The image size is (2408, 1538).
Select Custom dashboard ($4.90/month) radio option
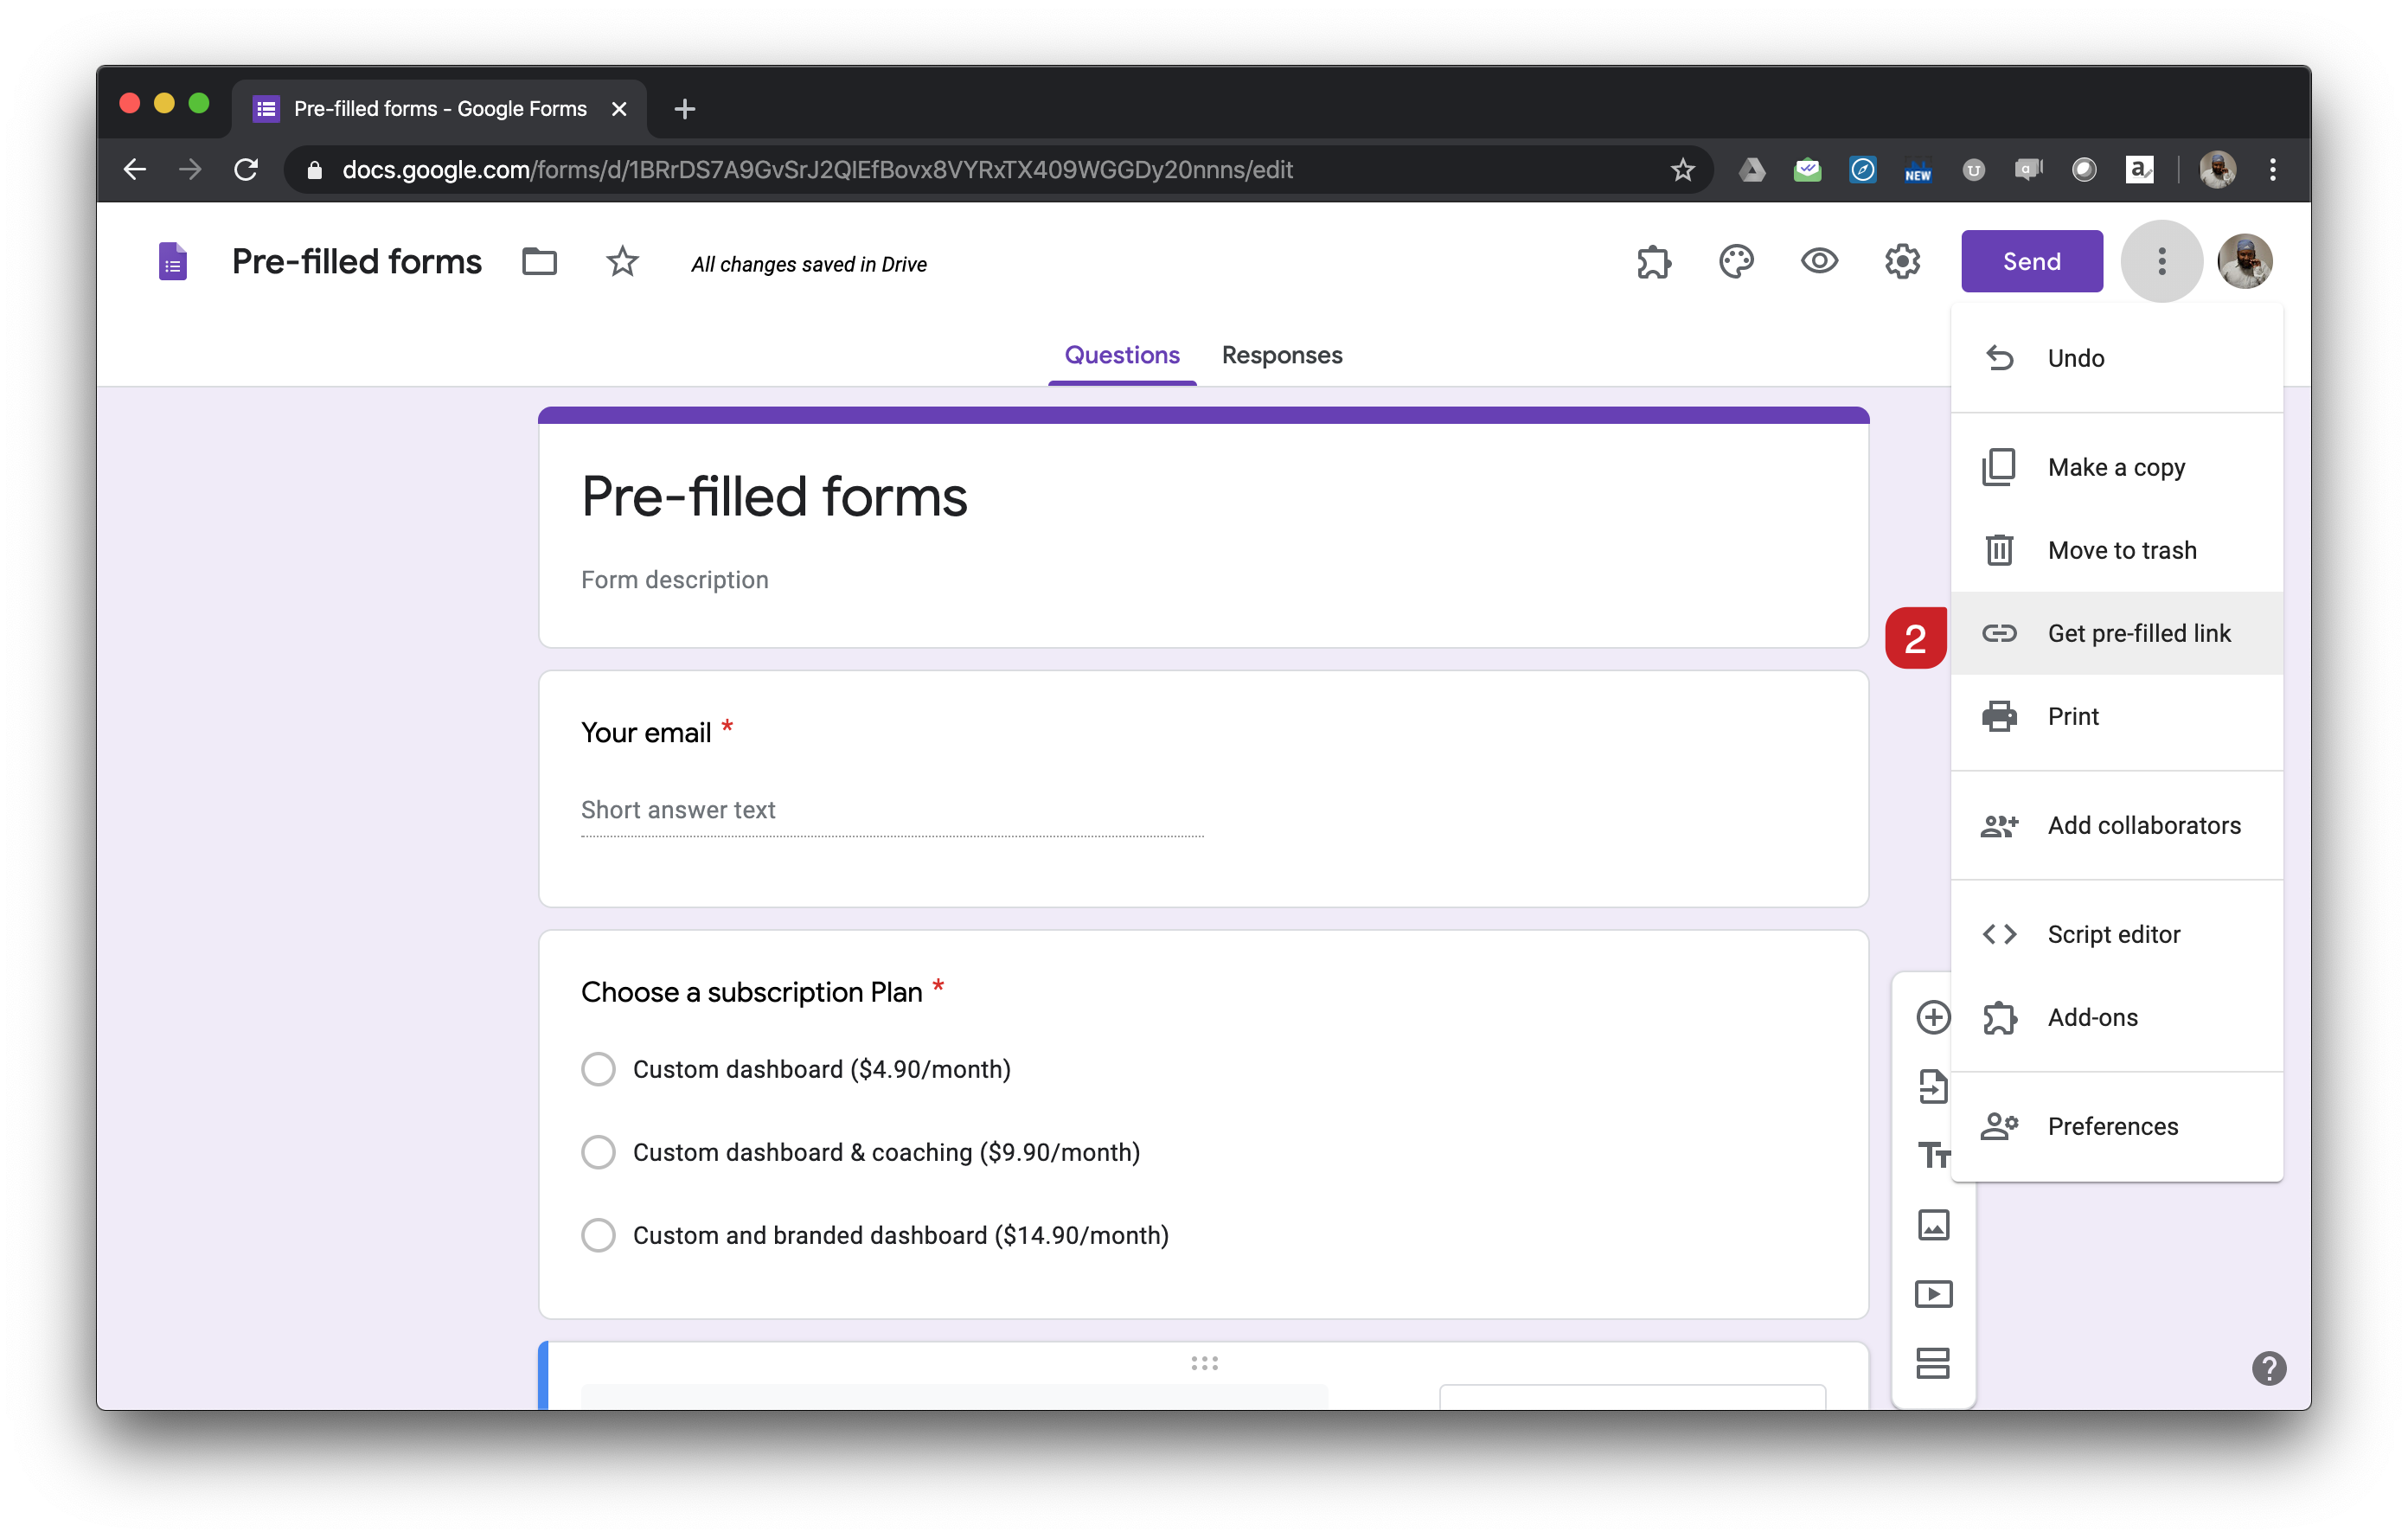coord(598,1069)
